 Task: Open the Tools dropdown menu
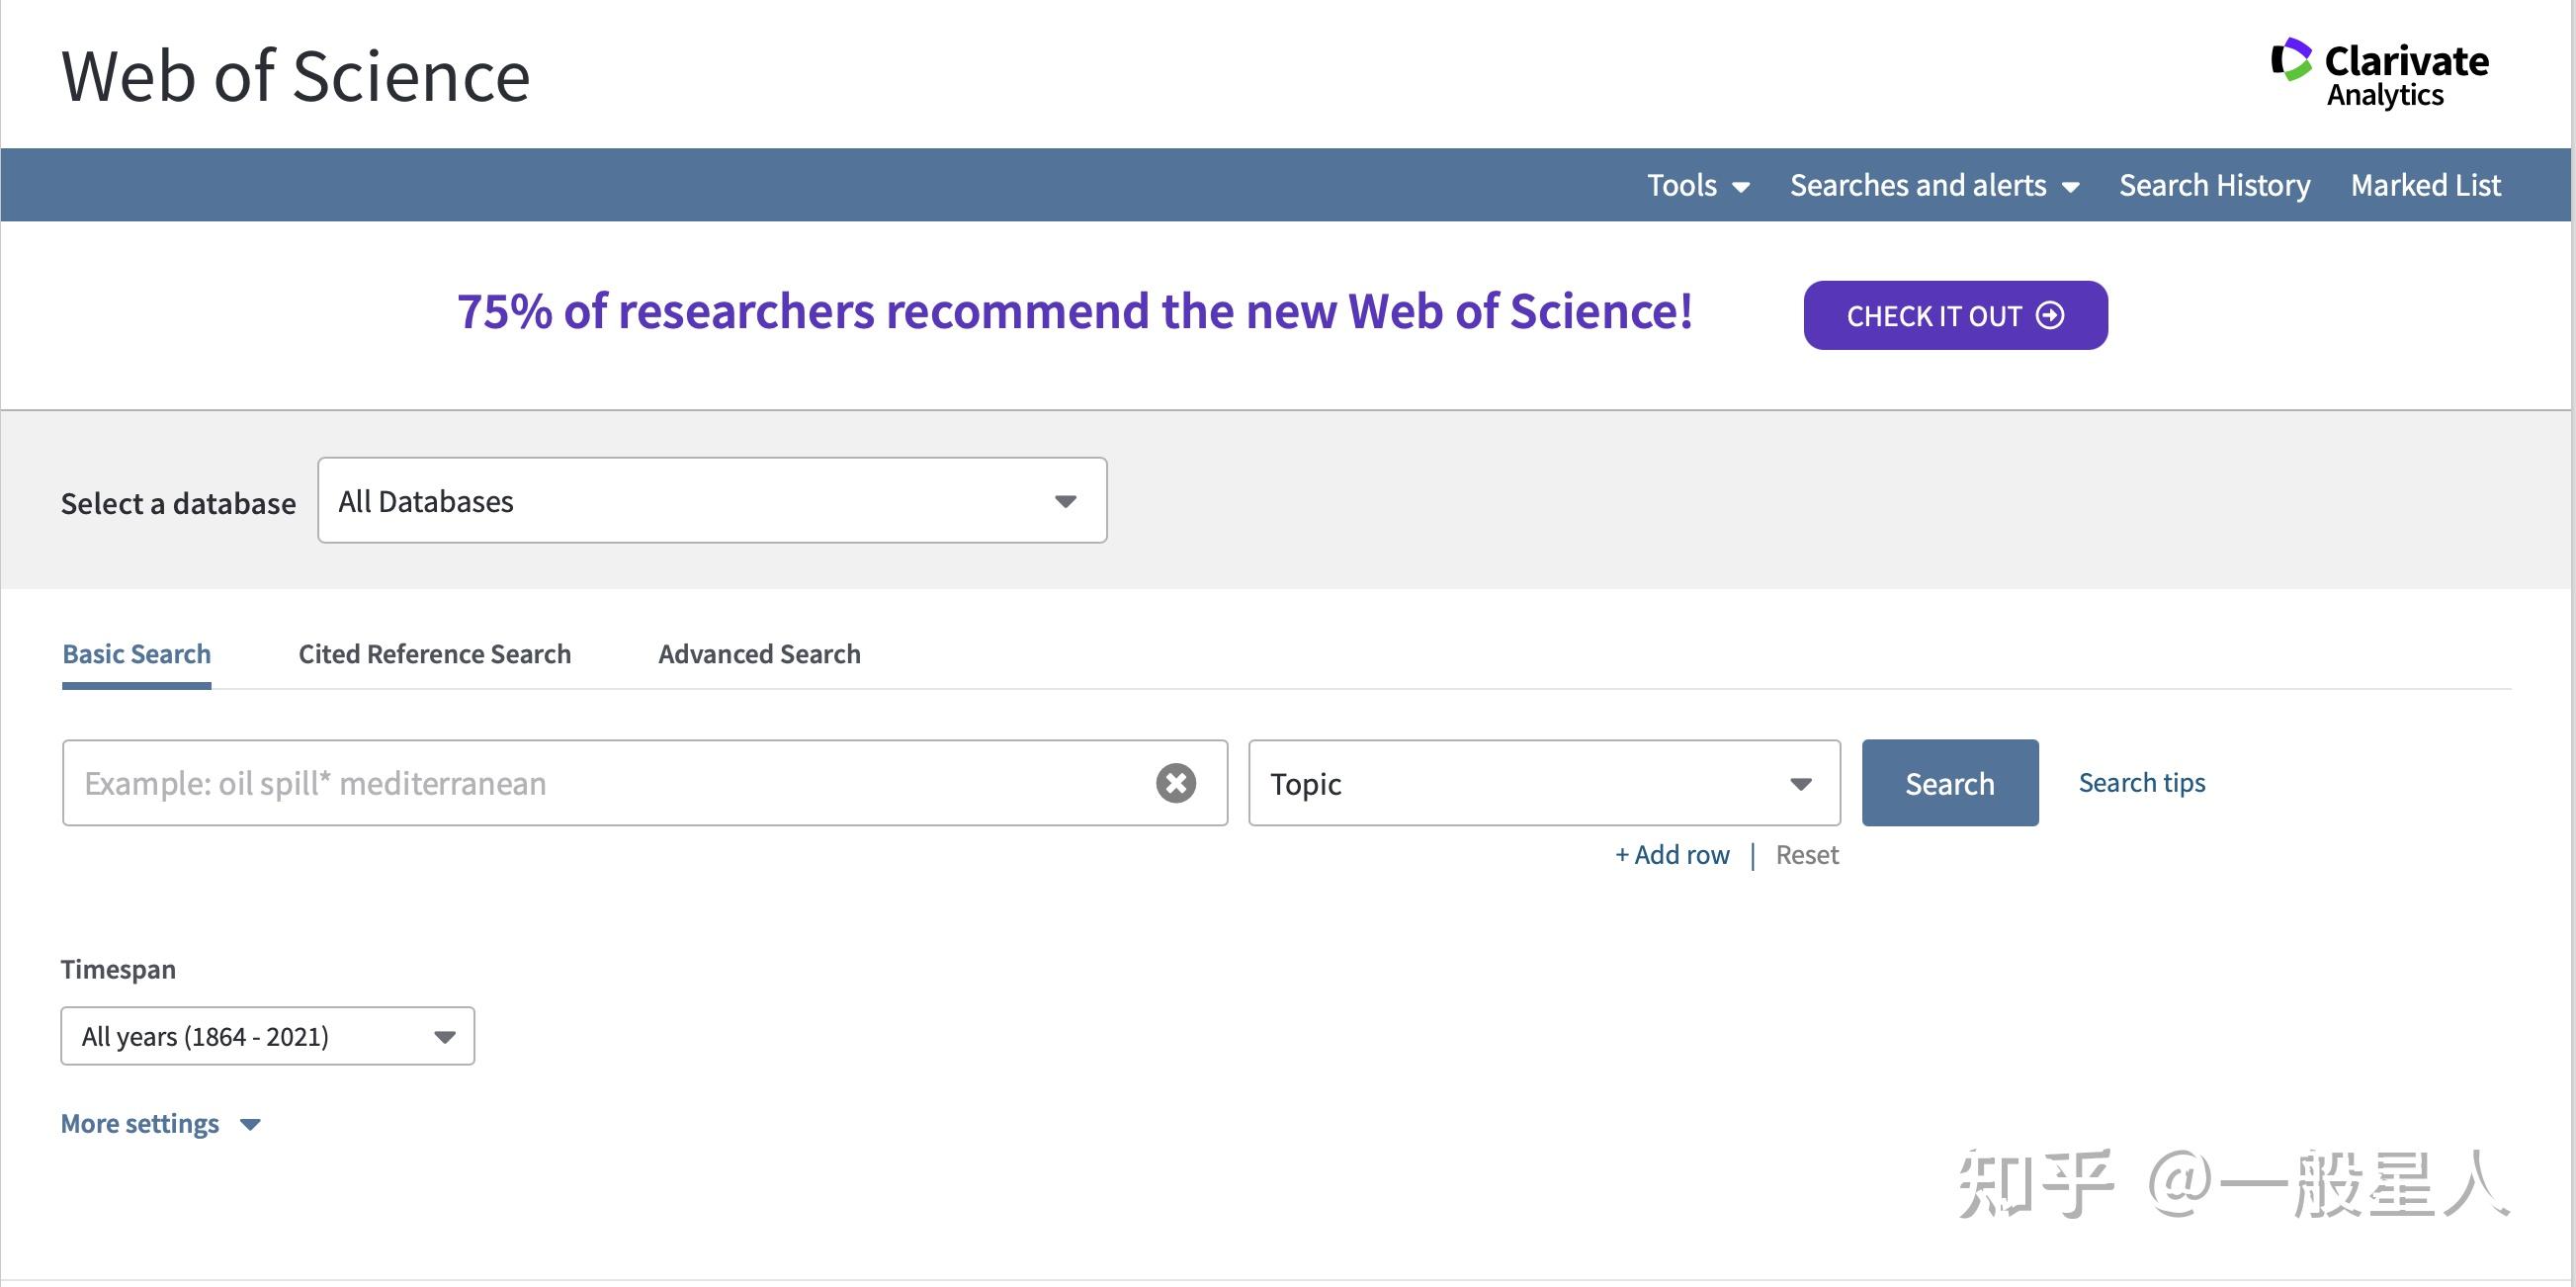pos(1698,185)
